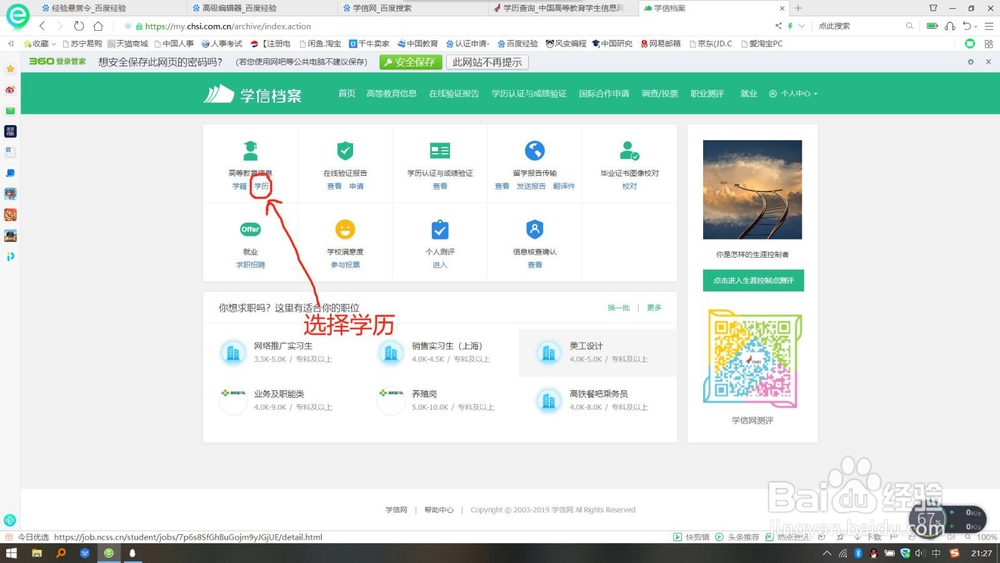Open the 养殖岗 job listing
This screenshot has width=1000, height=563.
(x=424, y=394)
